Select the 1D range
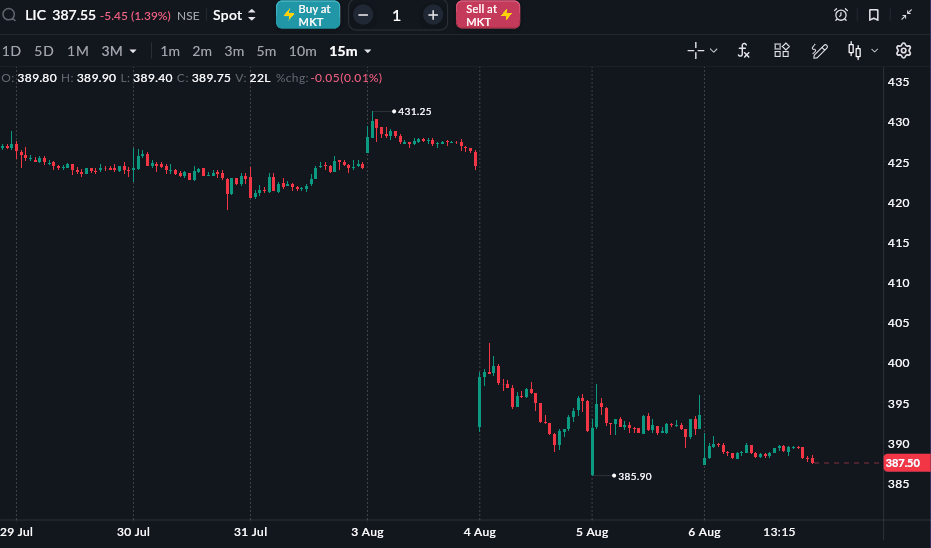Viewport: 931px width, 548px height. pyautogui.click(x=11, y=51)
